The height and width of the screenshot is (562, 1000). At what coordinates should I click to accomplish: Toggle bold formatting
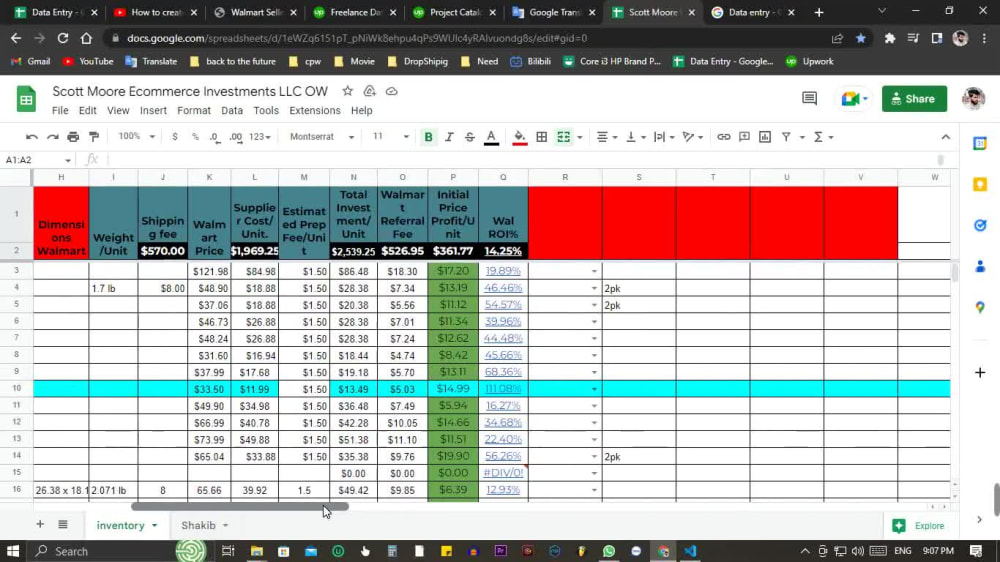tap(429, 137)
